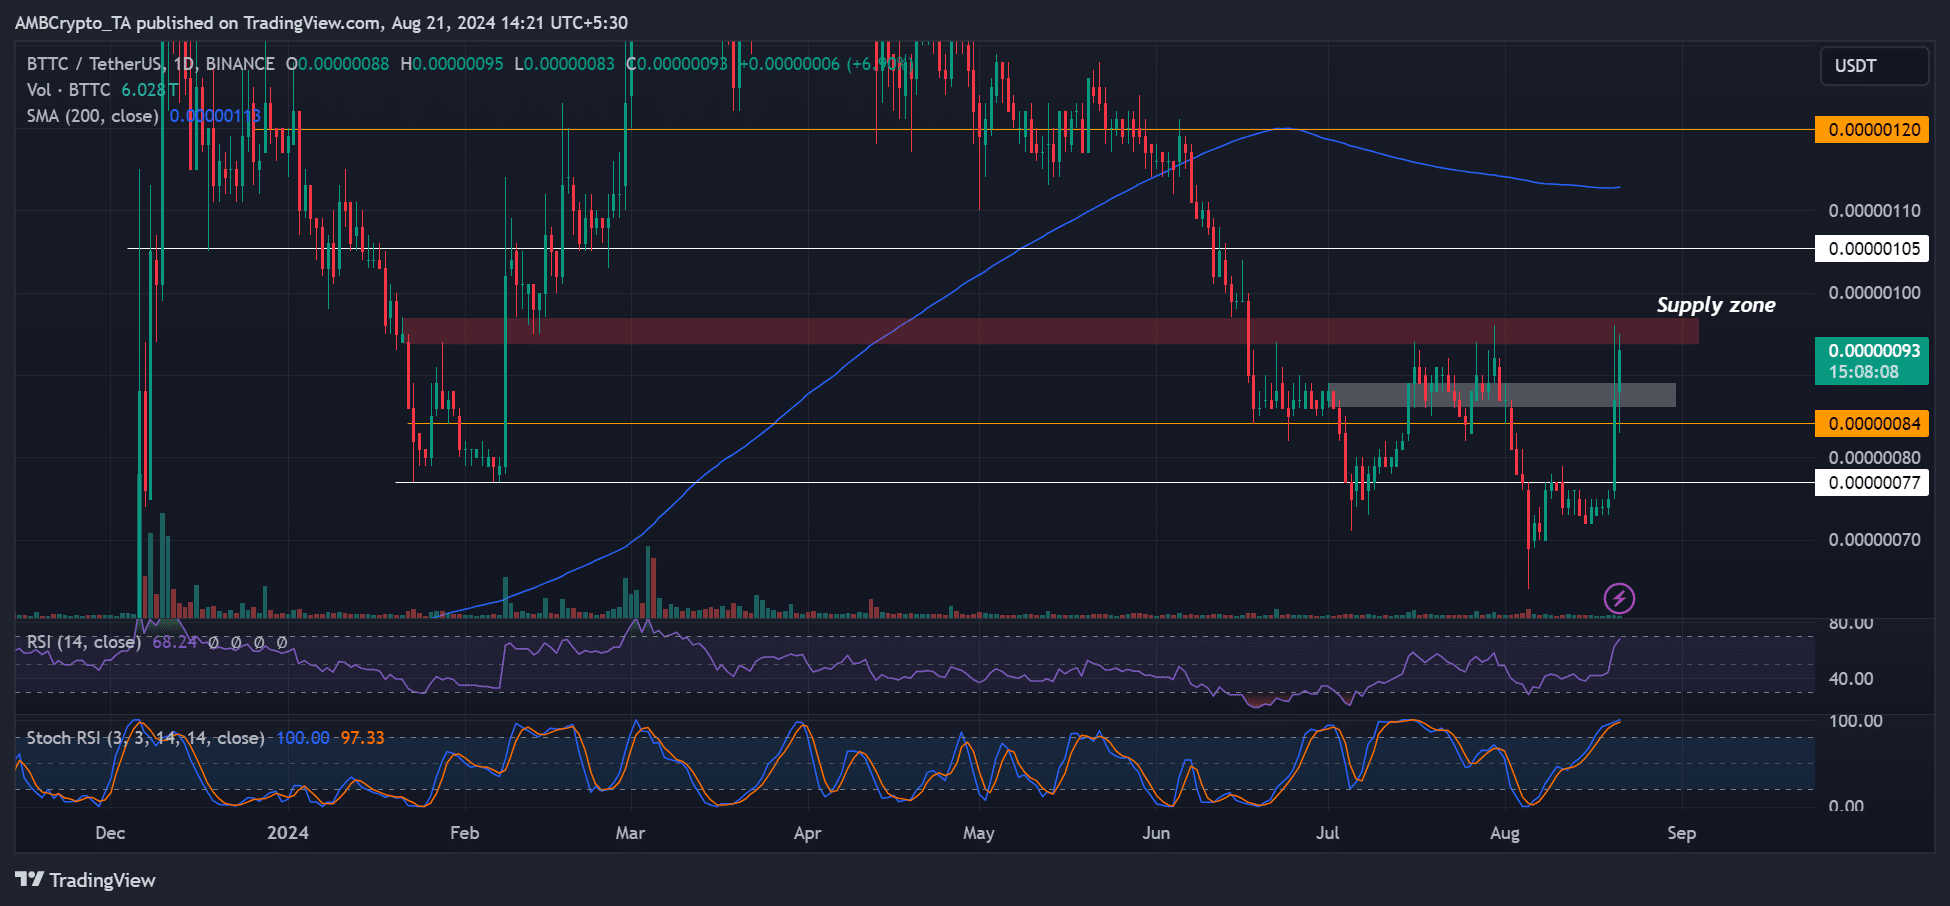Select the white 0.00000105 price label

point(1872,249)
